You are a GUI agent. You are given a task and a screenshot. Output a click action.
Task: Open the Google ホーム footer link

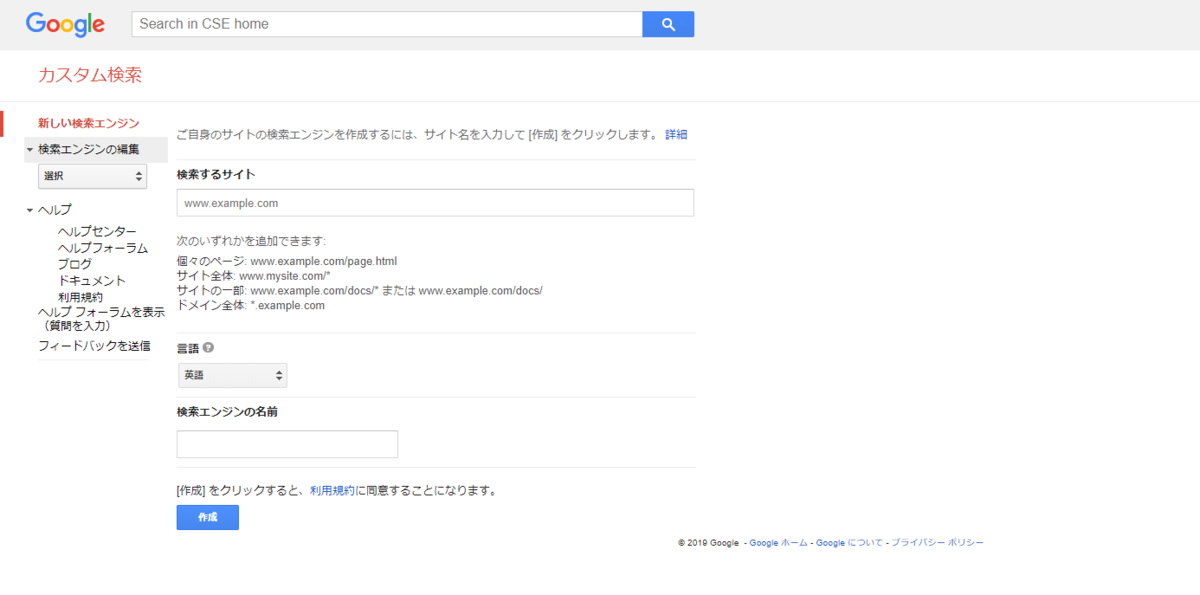pos(778,543)
